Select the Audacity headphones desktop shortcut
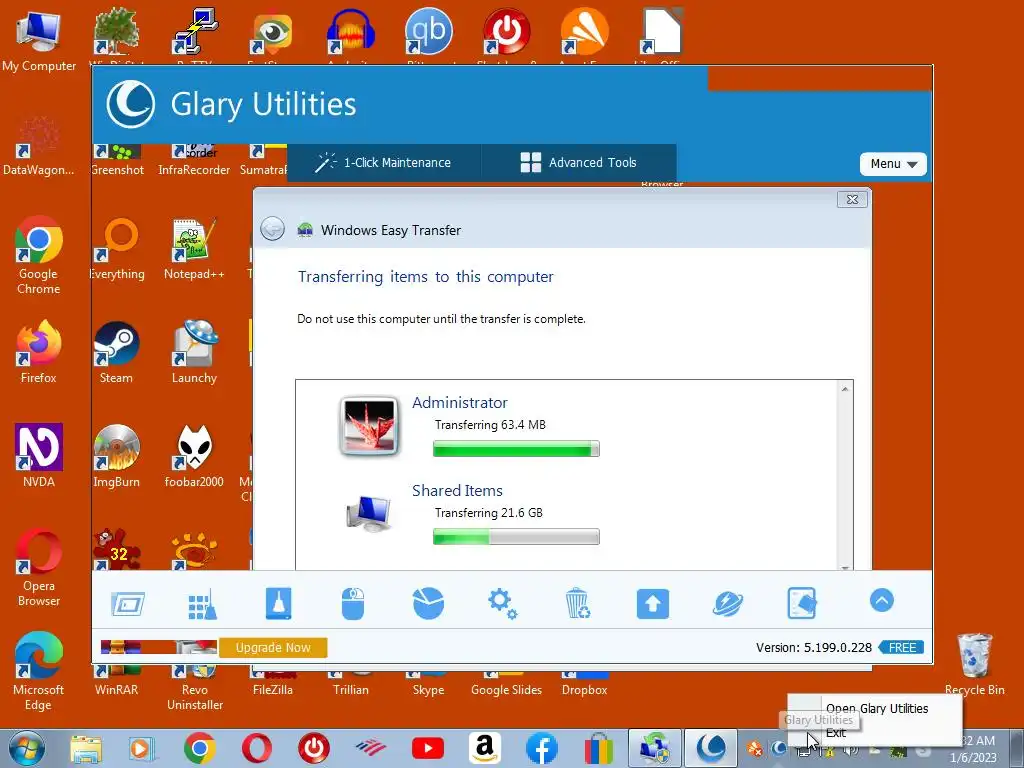The image size is (1024, 768). (x=351, y=34)
